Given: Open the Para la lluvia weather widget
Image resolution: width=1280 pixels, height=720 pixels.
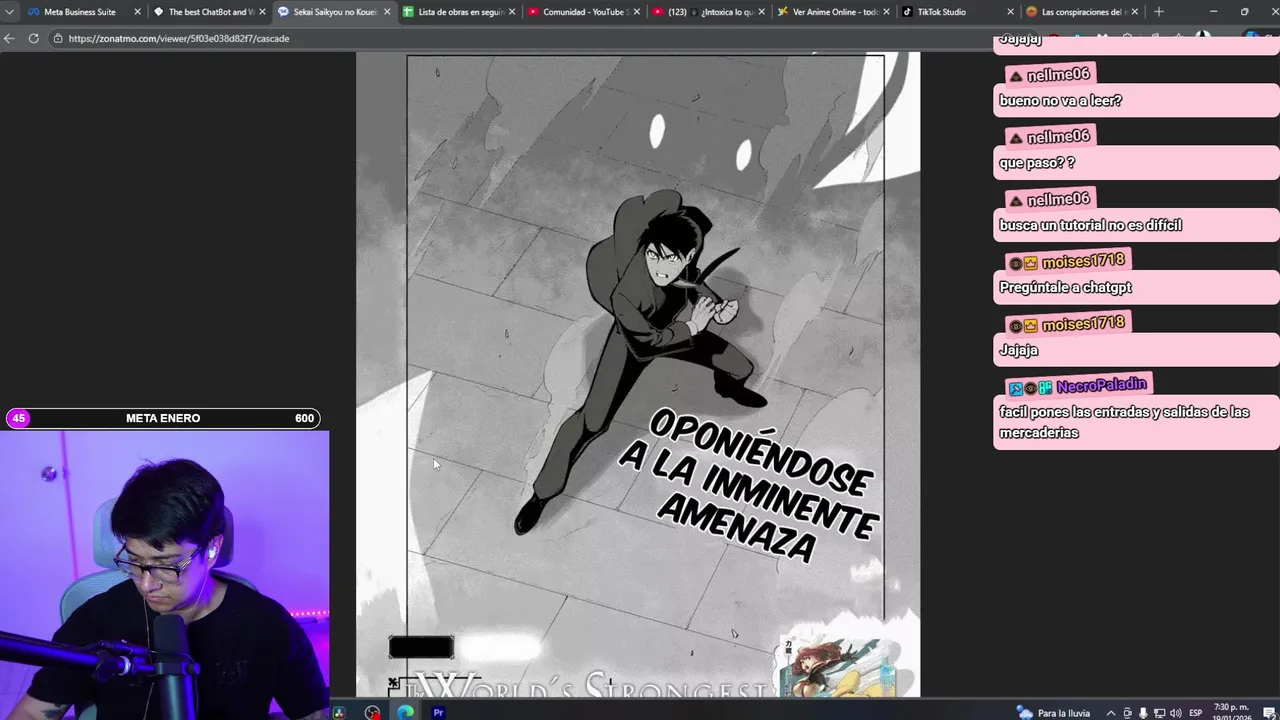Looking at the screenshot, I should click(x=1053, y=712).
